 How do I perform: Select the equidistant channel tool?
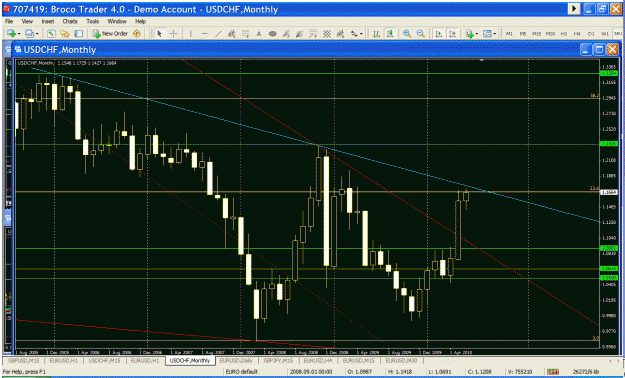click(231, 34)
